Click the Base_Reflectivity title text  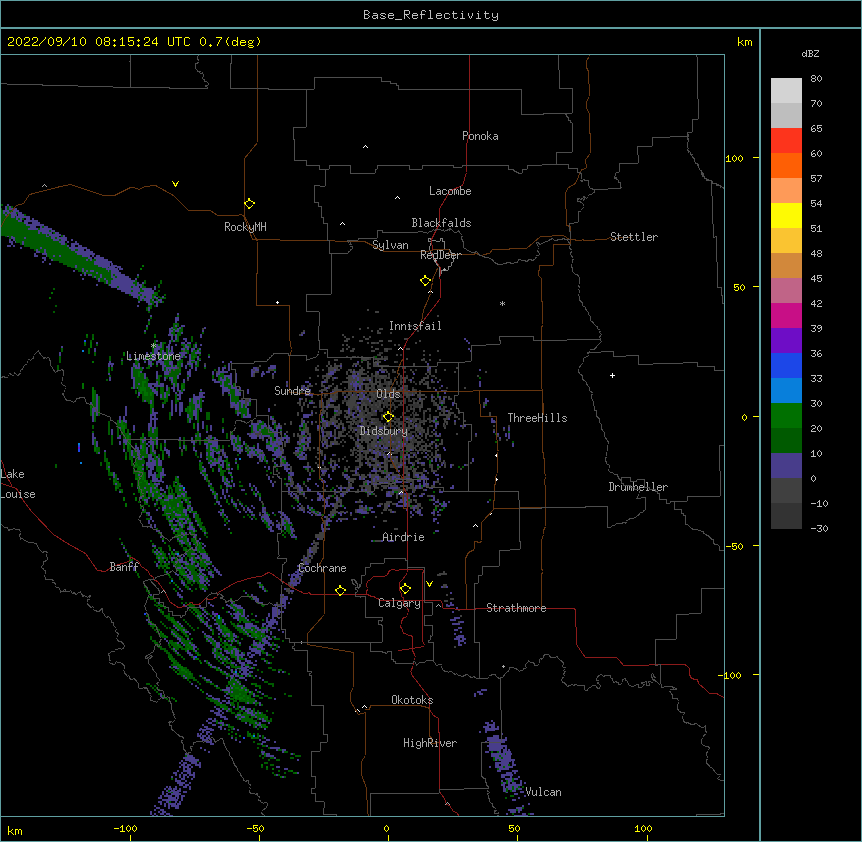(431, 15)
